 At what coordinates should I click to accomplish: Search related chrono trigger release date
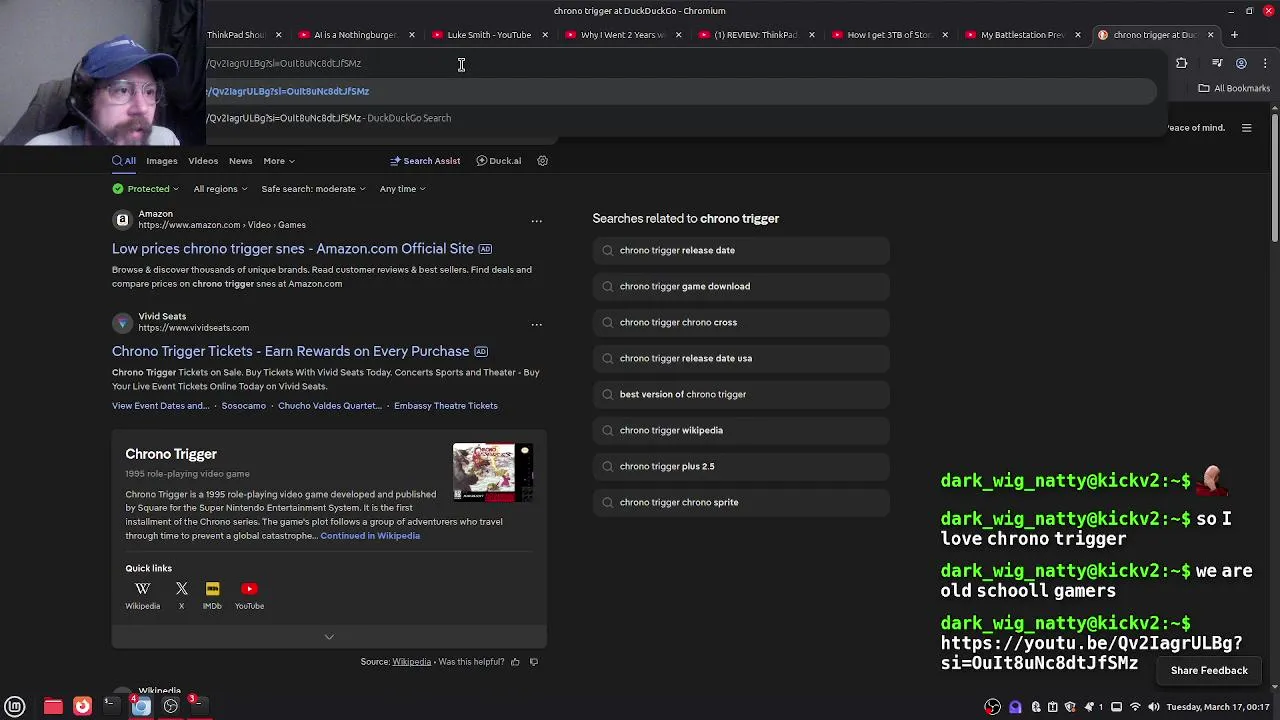point(741,250)
